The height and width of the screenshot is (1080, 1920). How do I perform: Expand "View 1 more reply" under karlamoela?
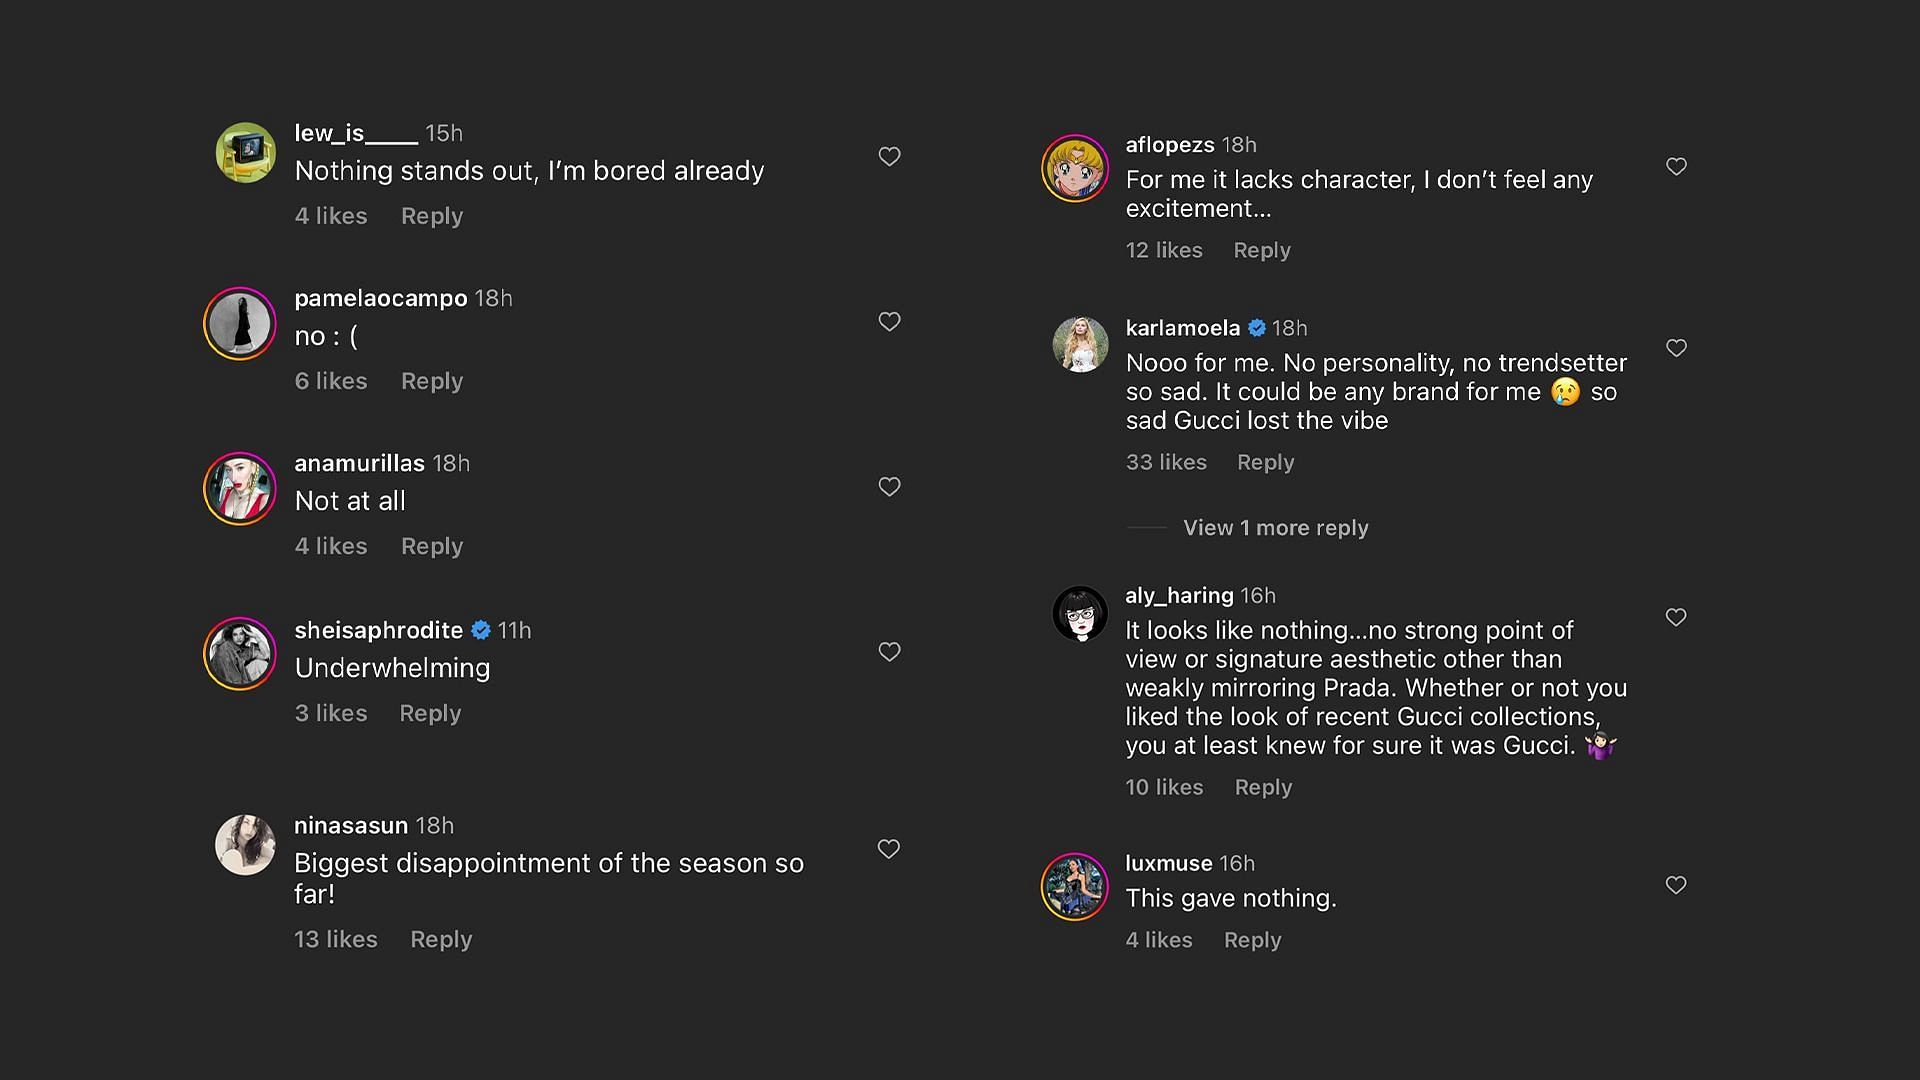[x=1275, y=528]
